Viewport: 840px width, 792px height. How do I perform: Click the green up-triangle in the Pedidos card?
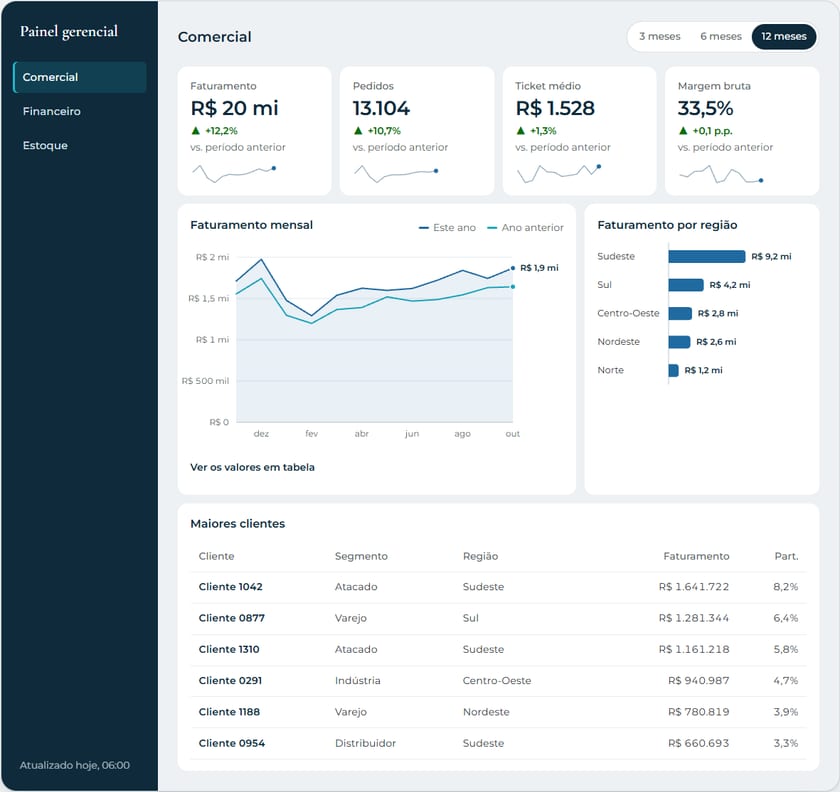(358, 130)
